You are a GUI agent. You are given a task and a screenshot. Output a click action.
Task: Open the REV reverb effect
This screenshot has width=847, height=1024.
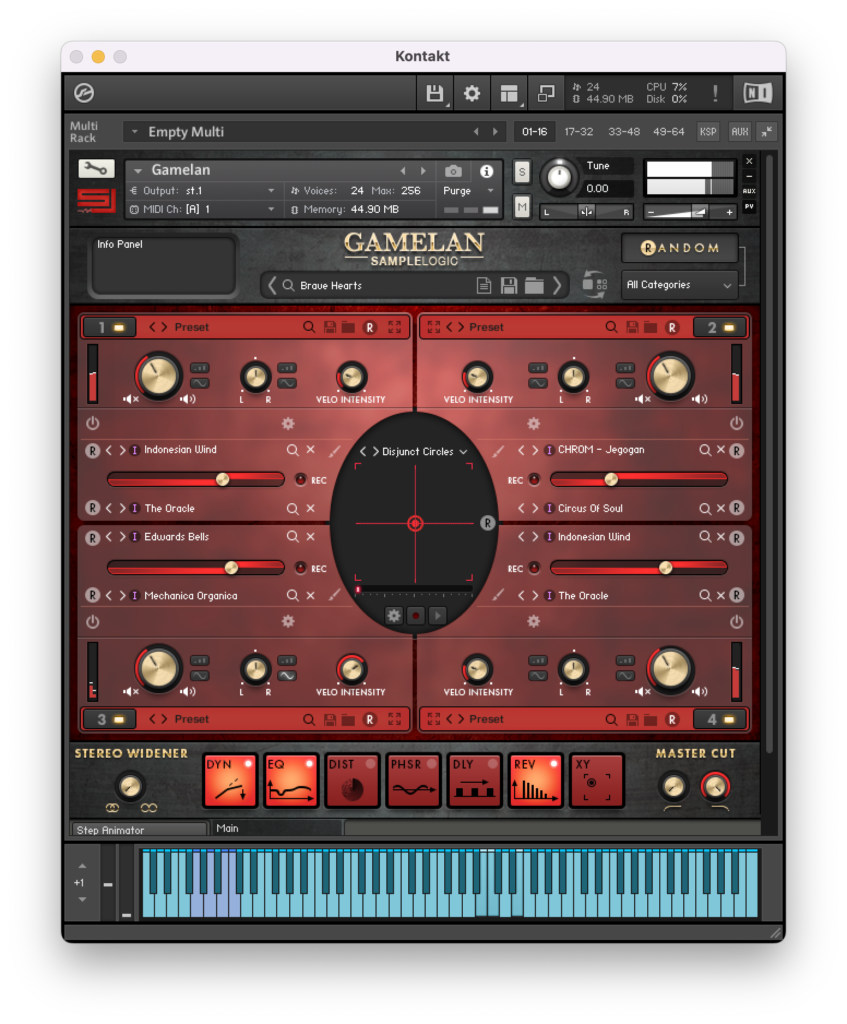534,781
